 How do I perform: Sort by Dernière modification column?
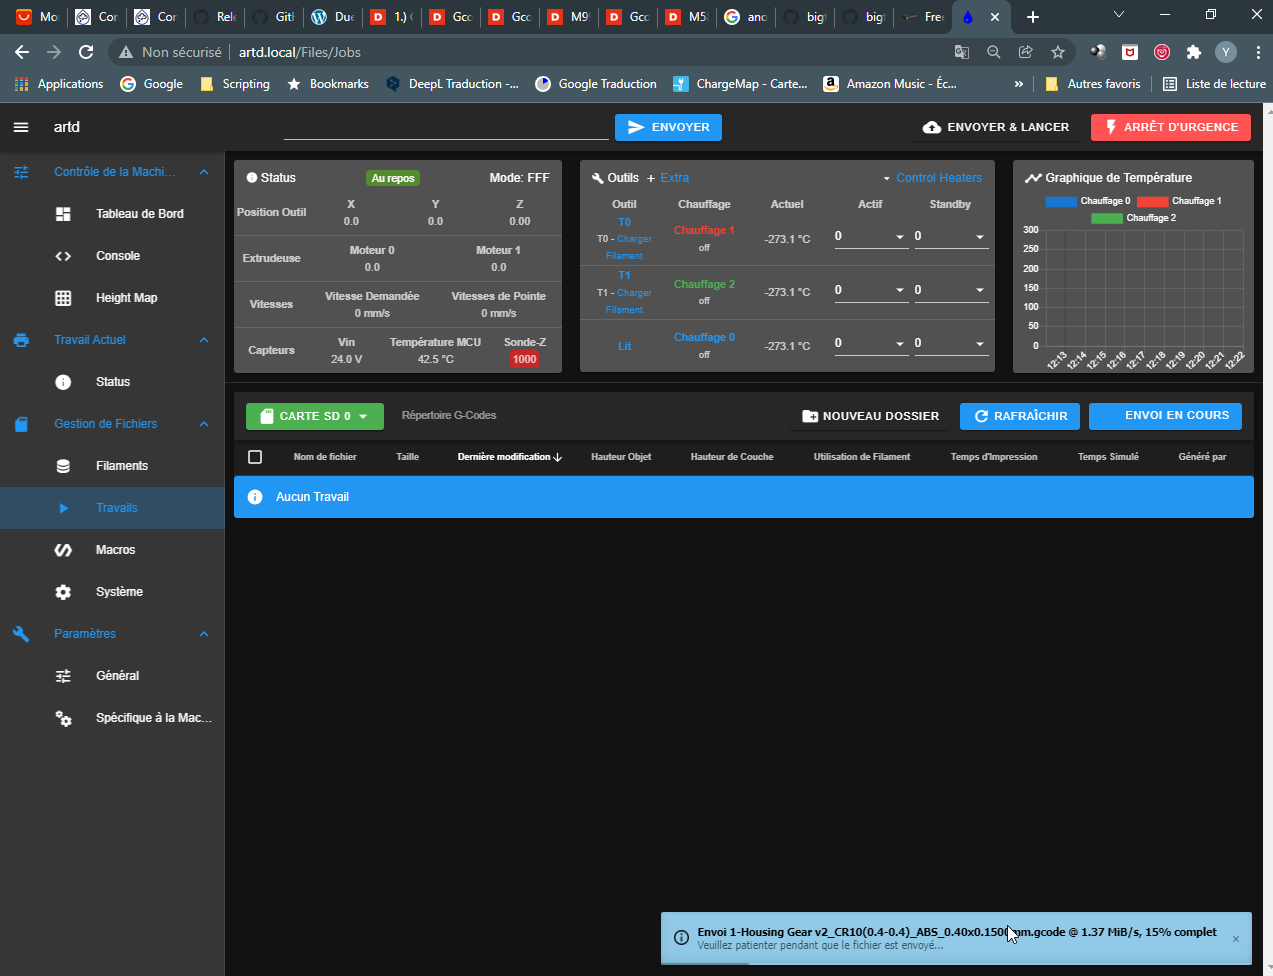tap(510, 457)
